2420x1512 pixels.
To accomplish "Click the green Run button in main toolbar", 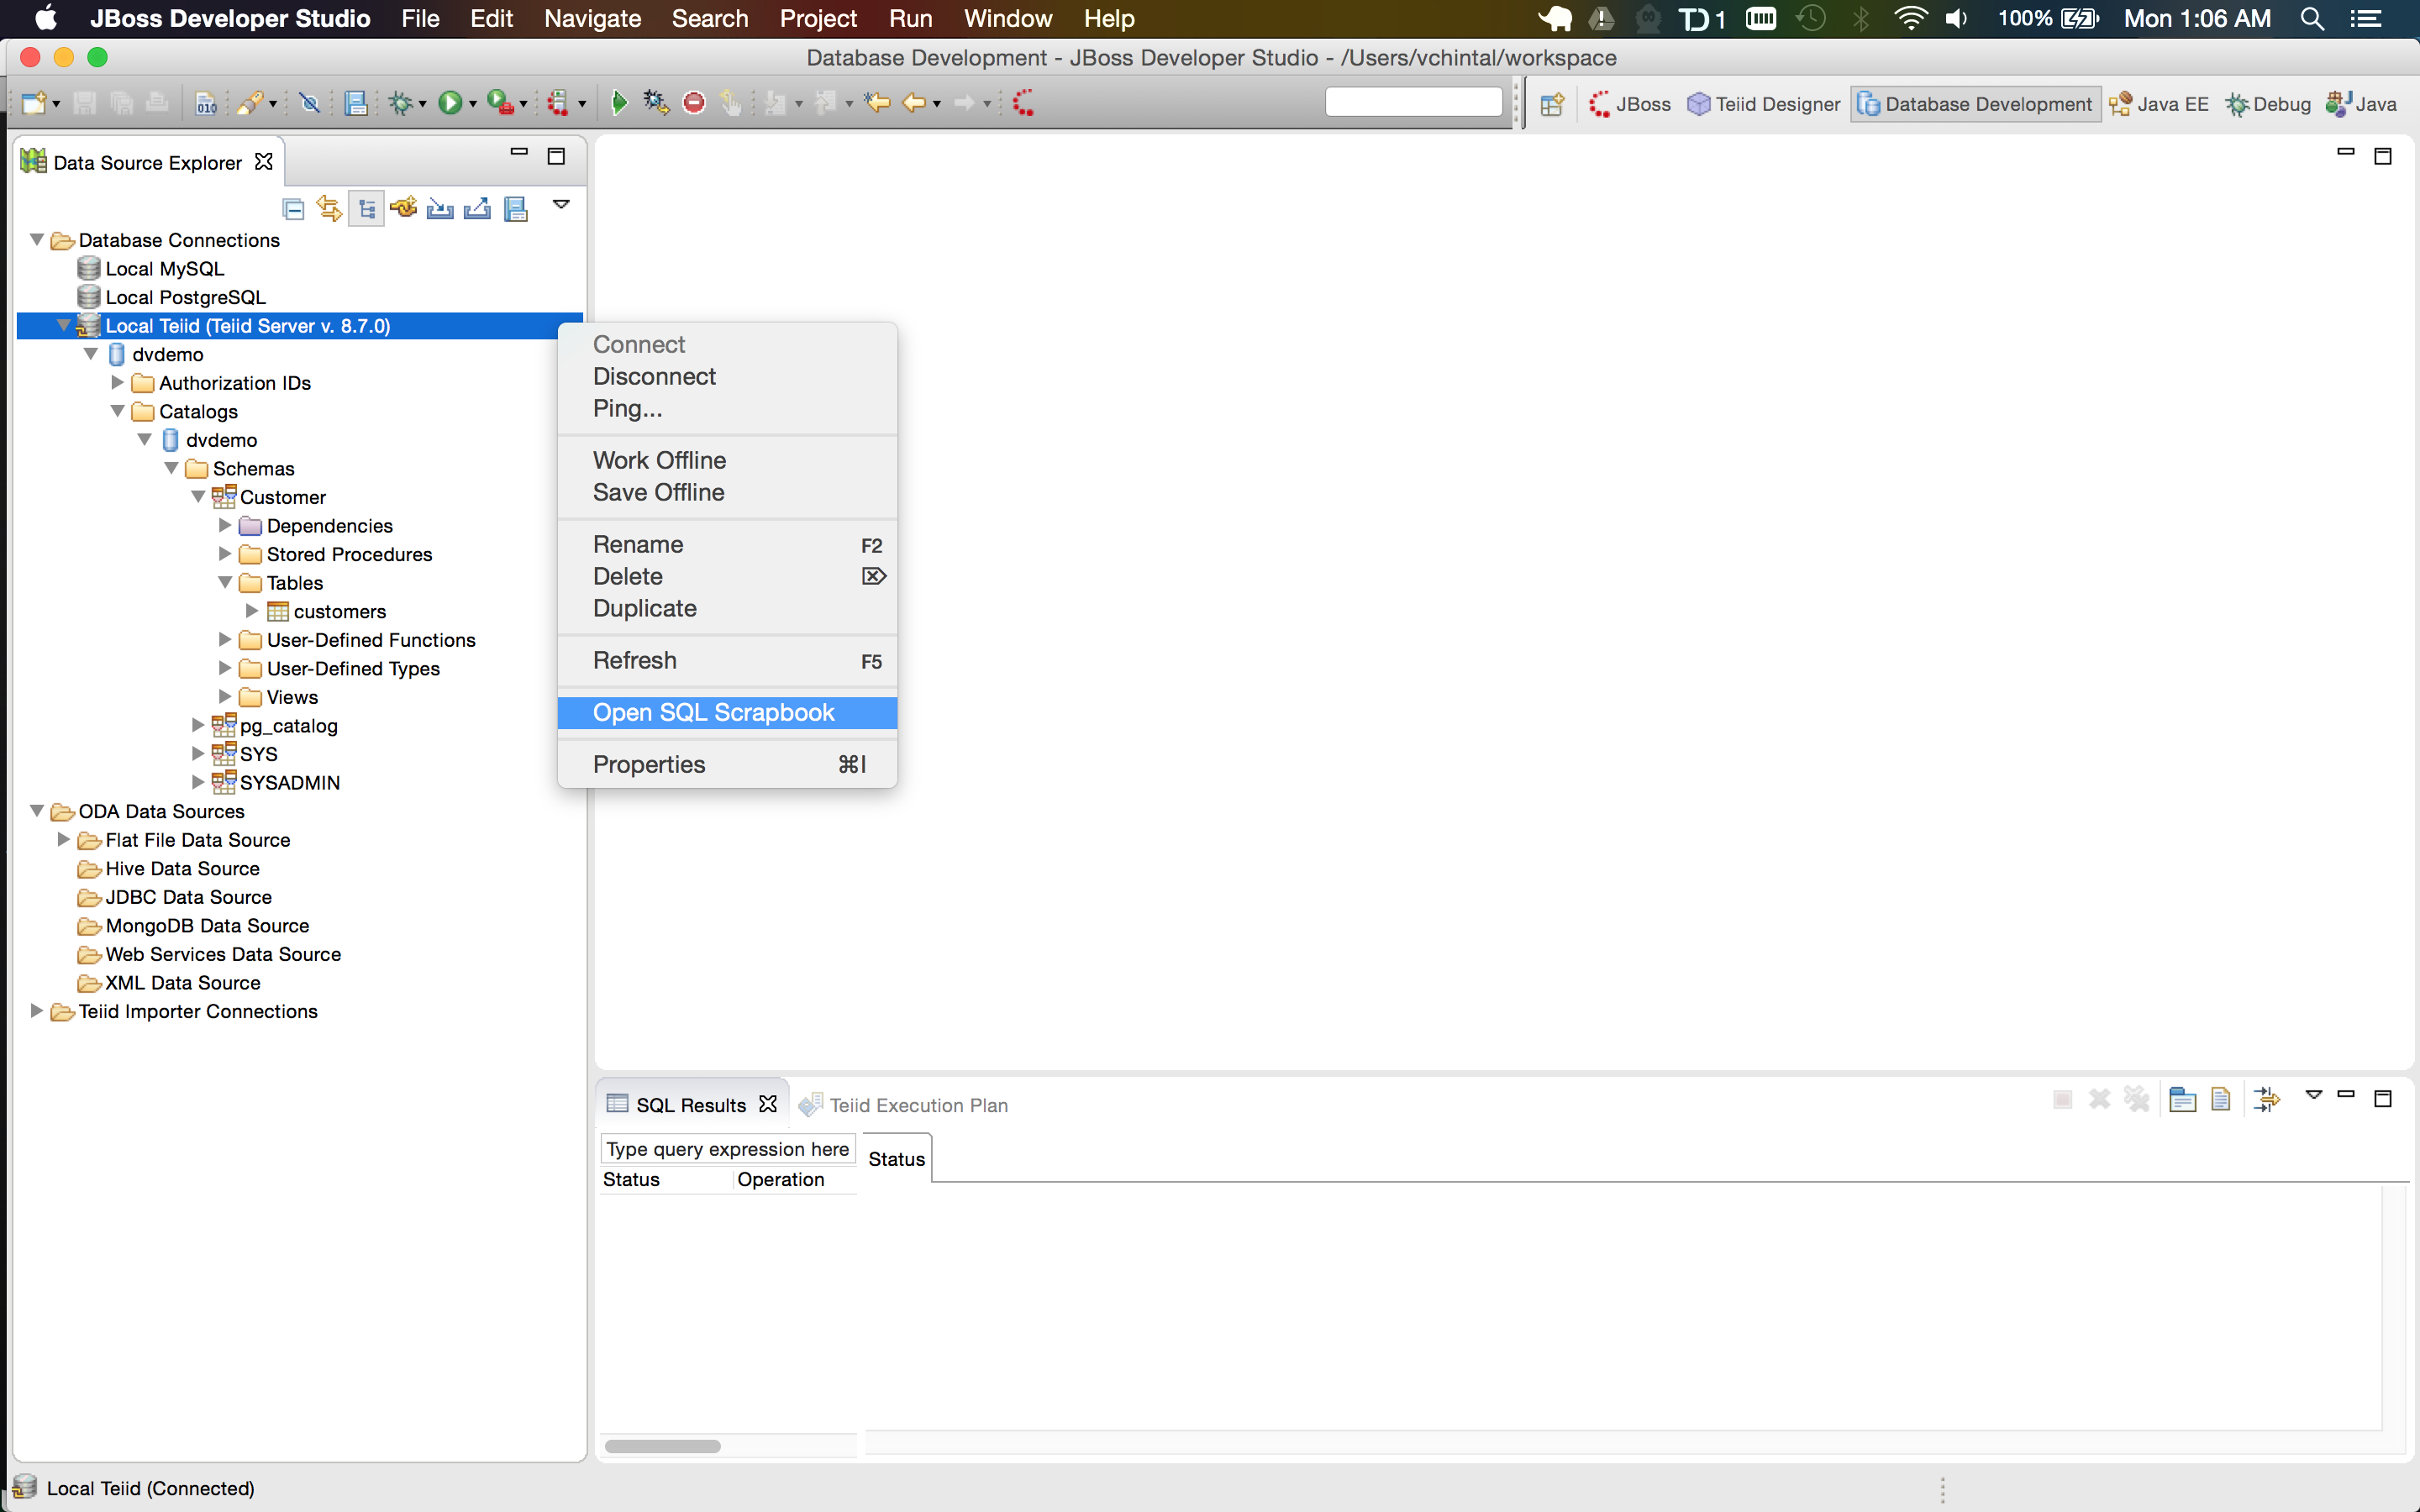I will (x=451, y=102).
